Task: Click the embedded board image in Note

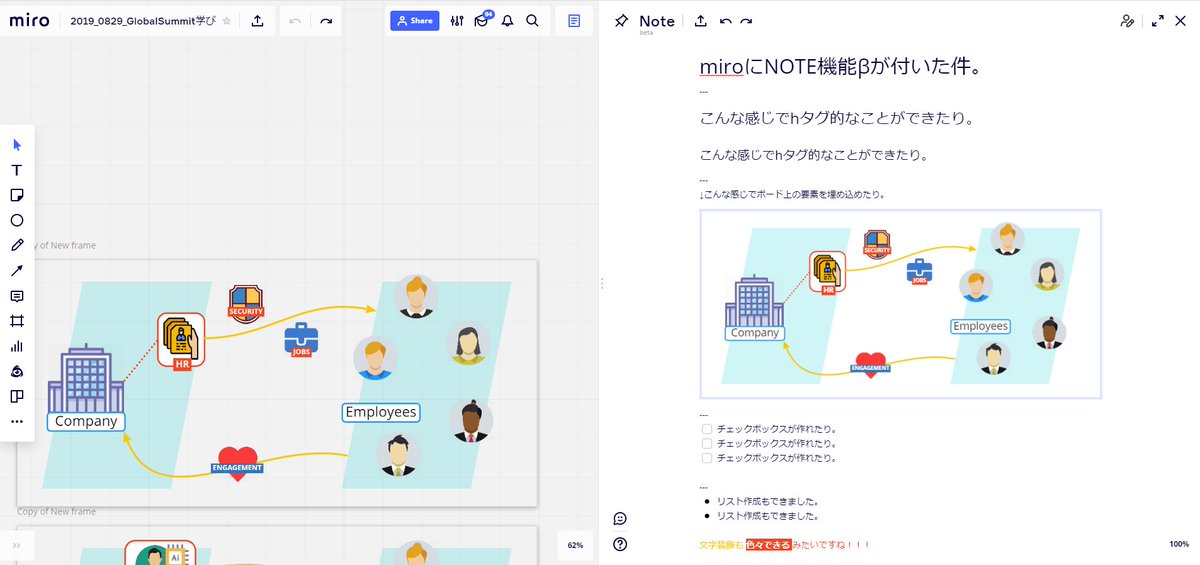Action: [x=901, y=304]
